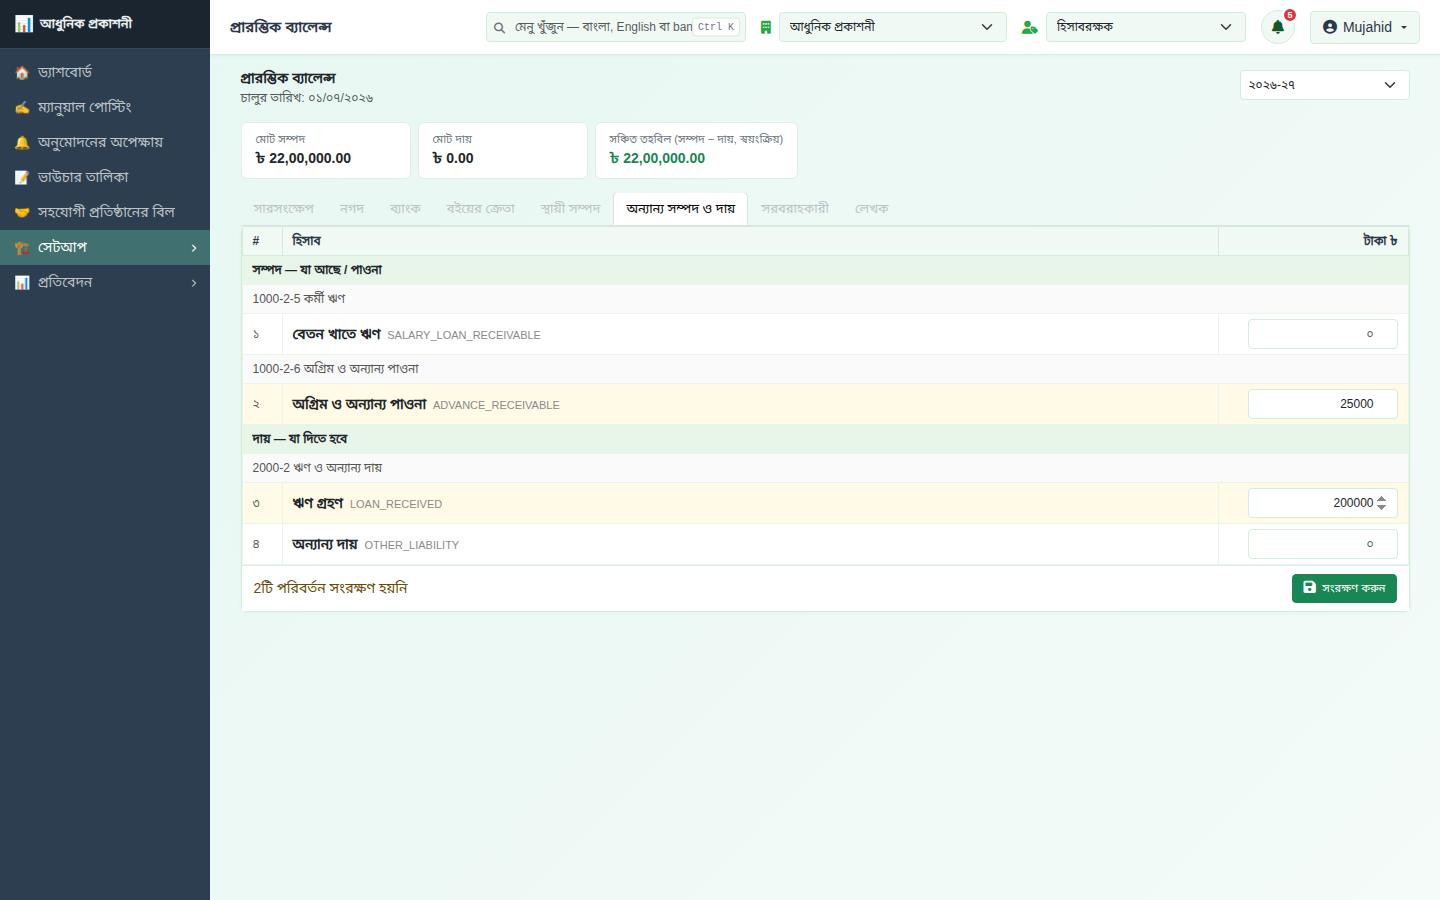This screenshot has width=1440, height=900.
Task: Click the সঞ্চিত তহবিল summary card
Action: [696, 151]
